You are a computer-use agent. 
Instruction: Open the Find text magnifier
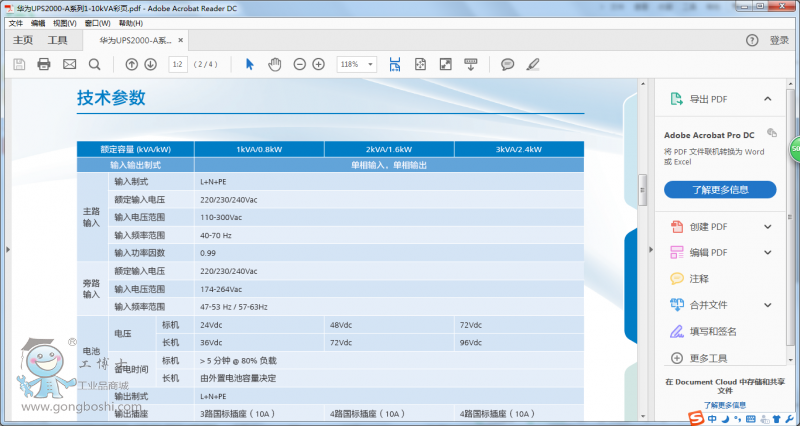(94, 64)
